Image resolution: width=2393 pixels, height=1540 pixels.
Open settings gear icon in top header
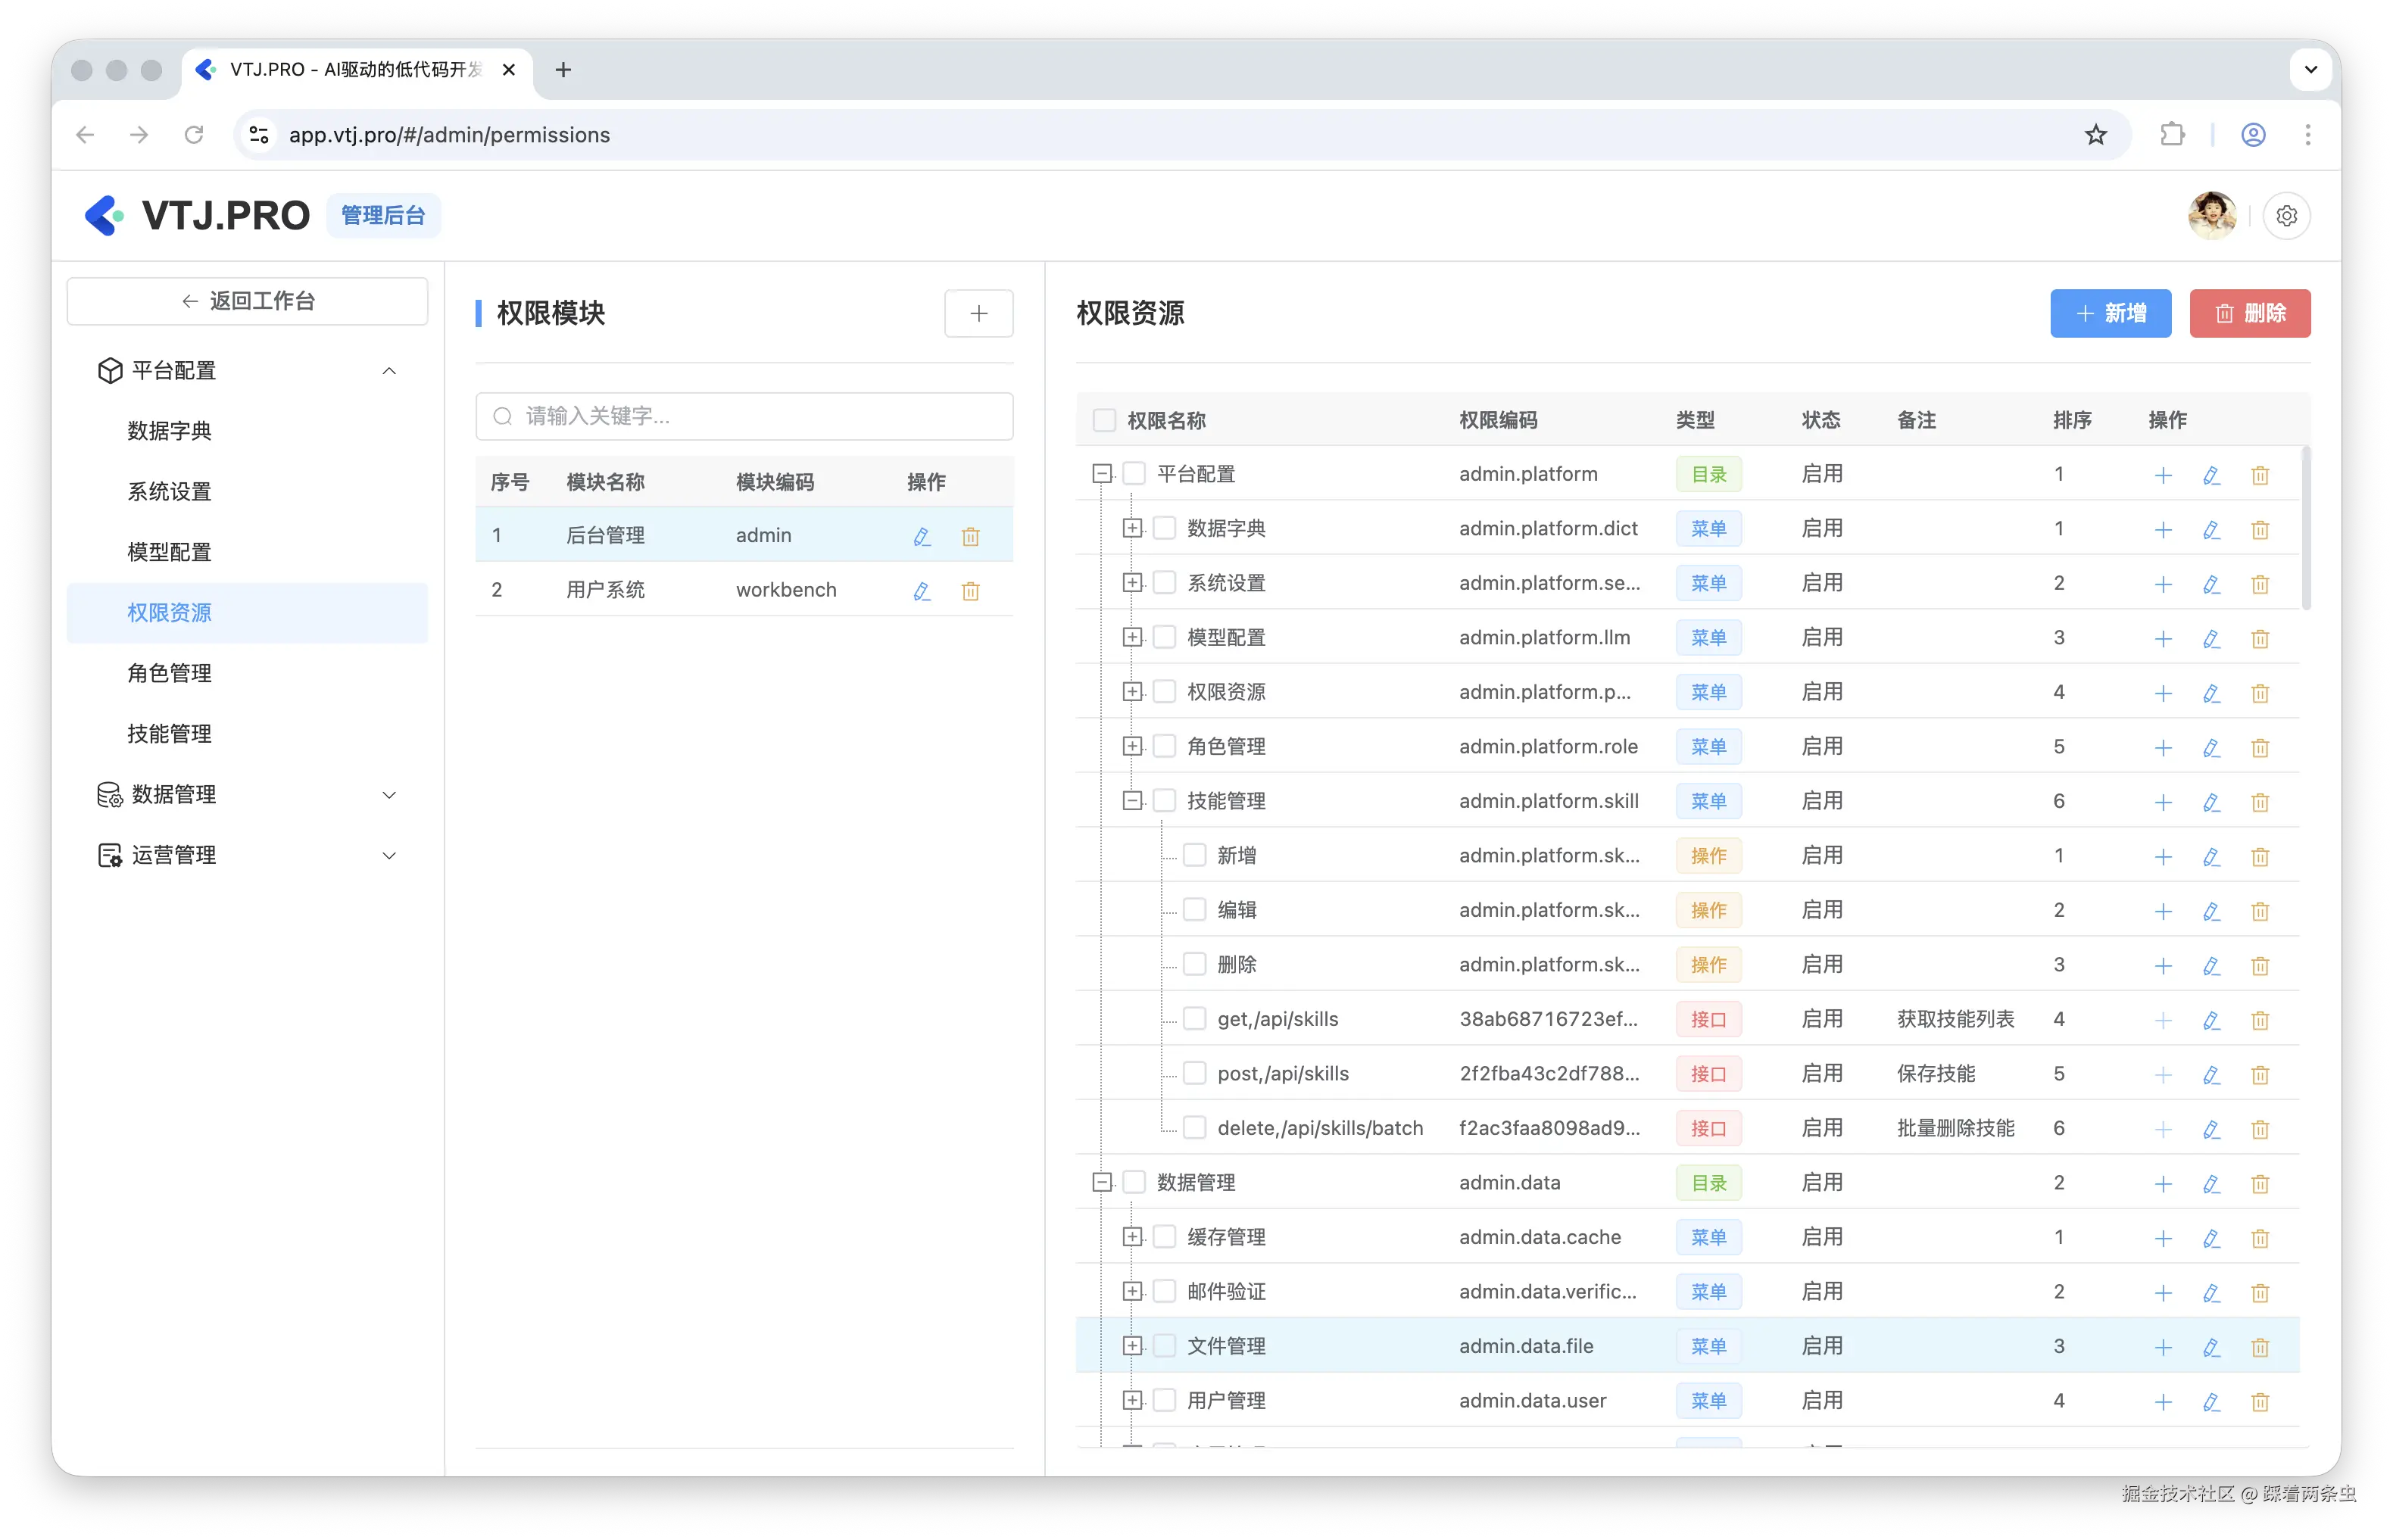(2286, 216)
